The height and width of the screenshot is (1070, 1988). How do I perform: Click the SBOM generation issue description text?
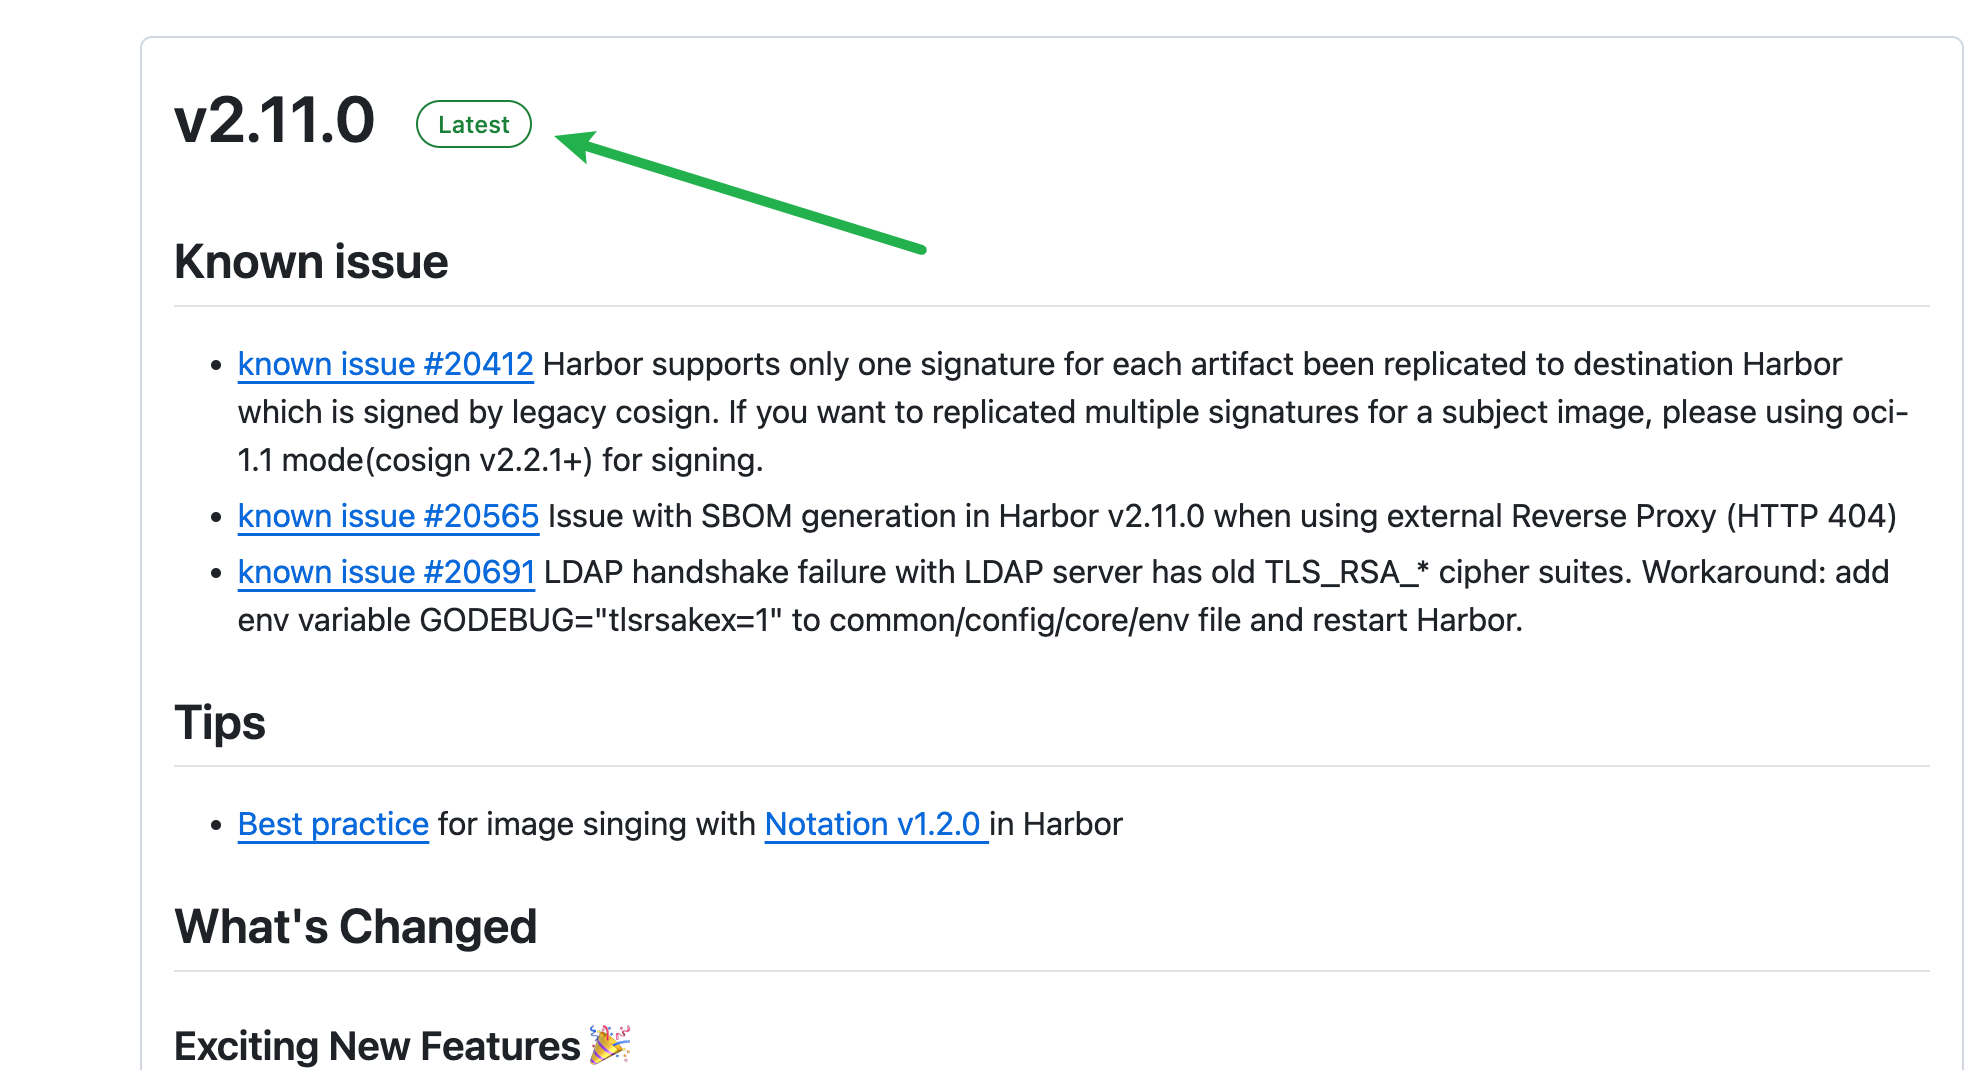click(x=1220, y=516)
